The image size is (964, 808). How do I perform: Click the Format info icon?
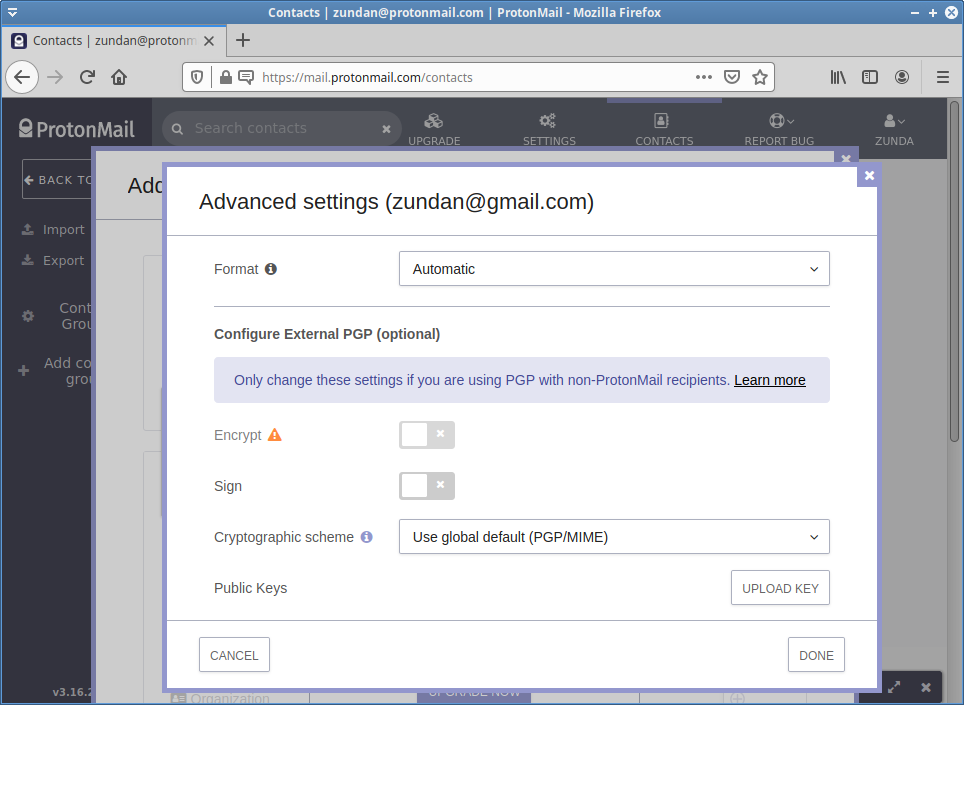271,269
